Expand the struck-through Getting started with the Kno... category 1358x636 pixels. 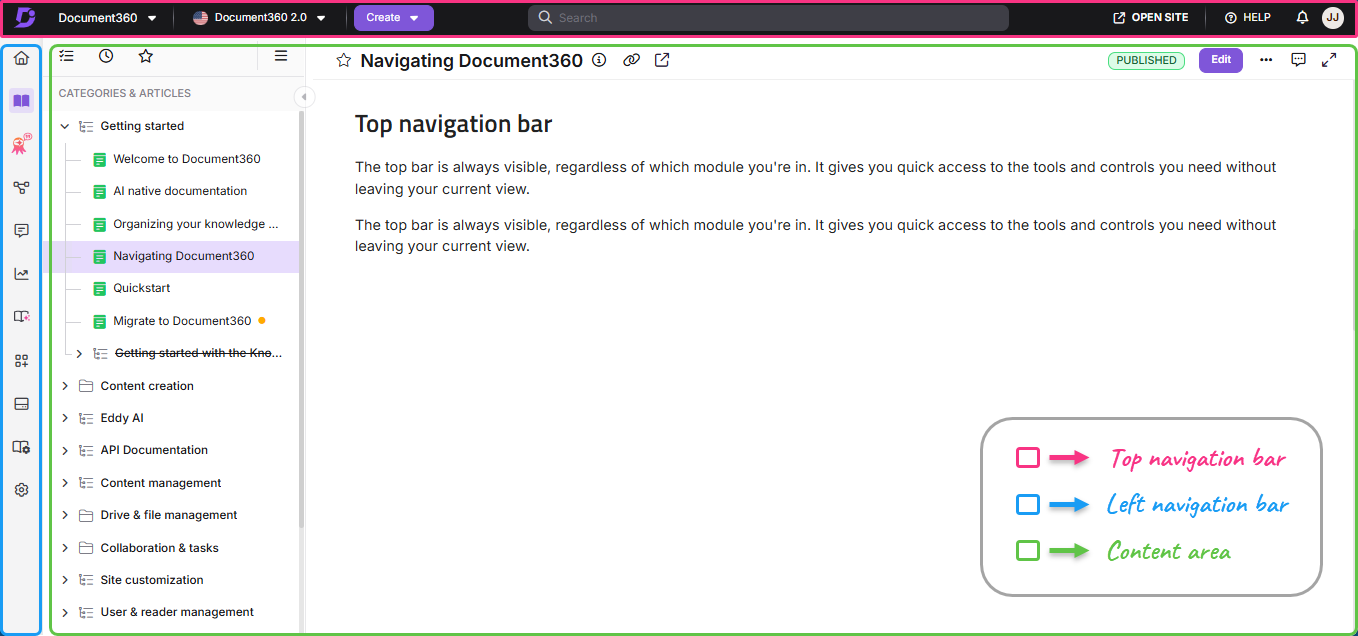tap(79, 353)
